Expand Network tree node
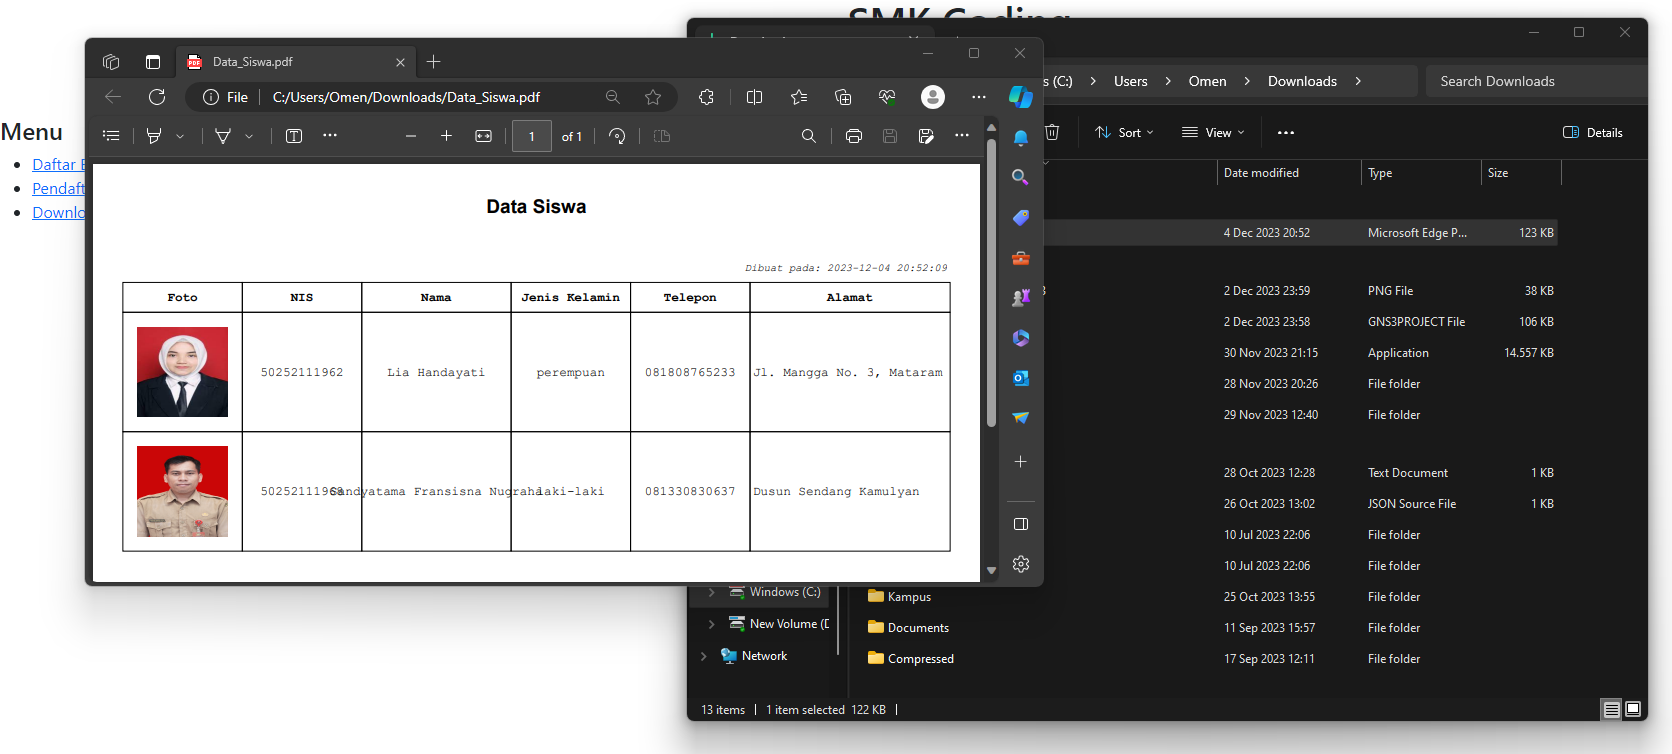The width and height of the screenshot is (1672, 754). (x=703, y=656)
